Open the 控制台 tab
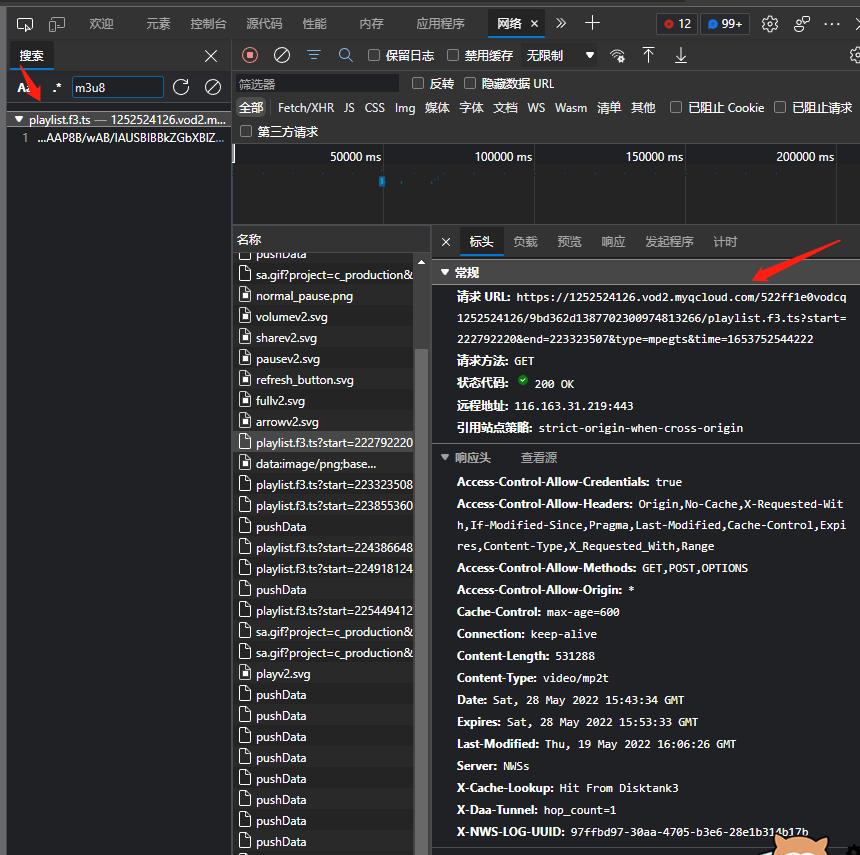Image resolution: width=860 pixels, height=855 pixels. 208,23
